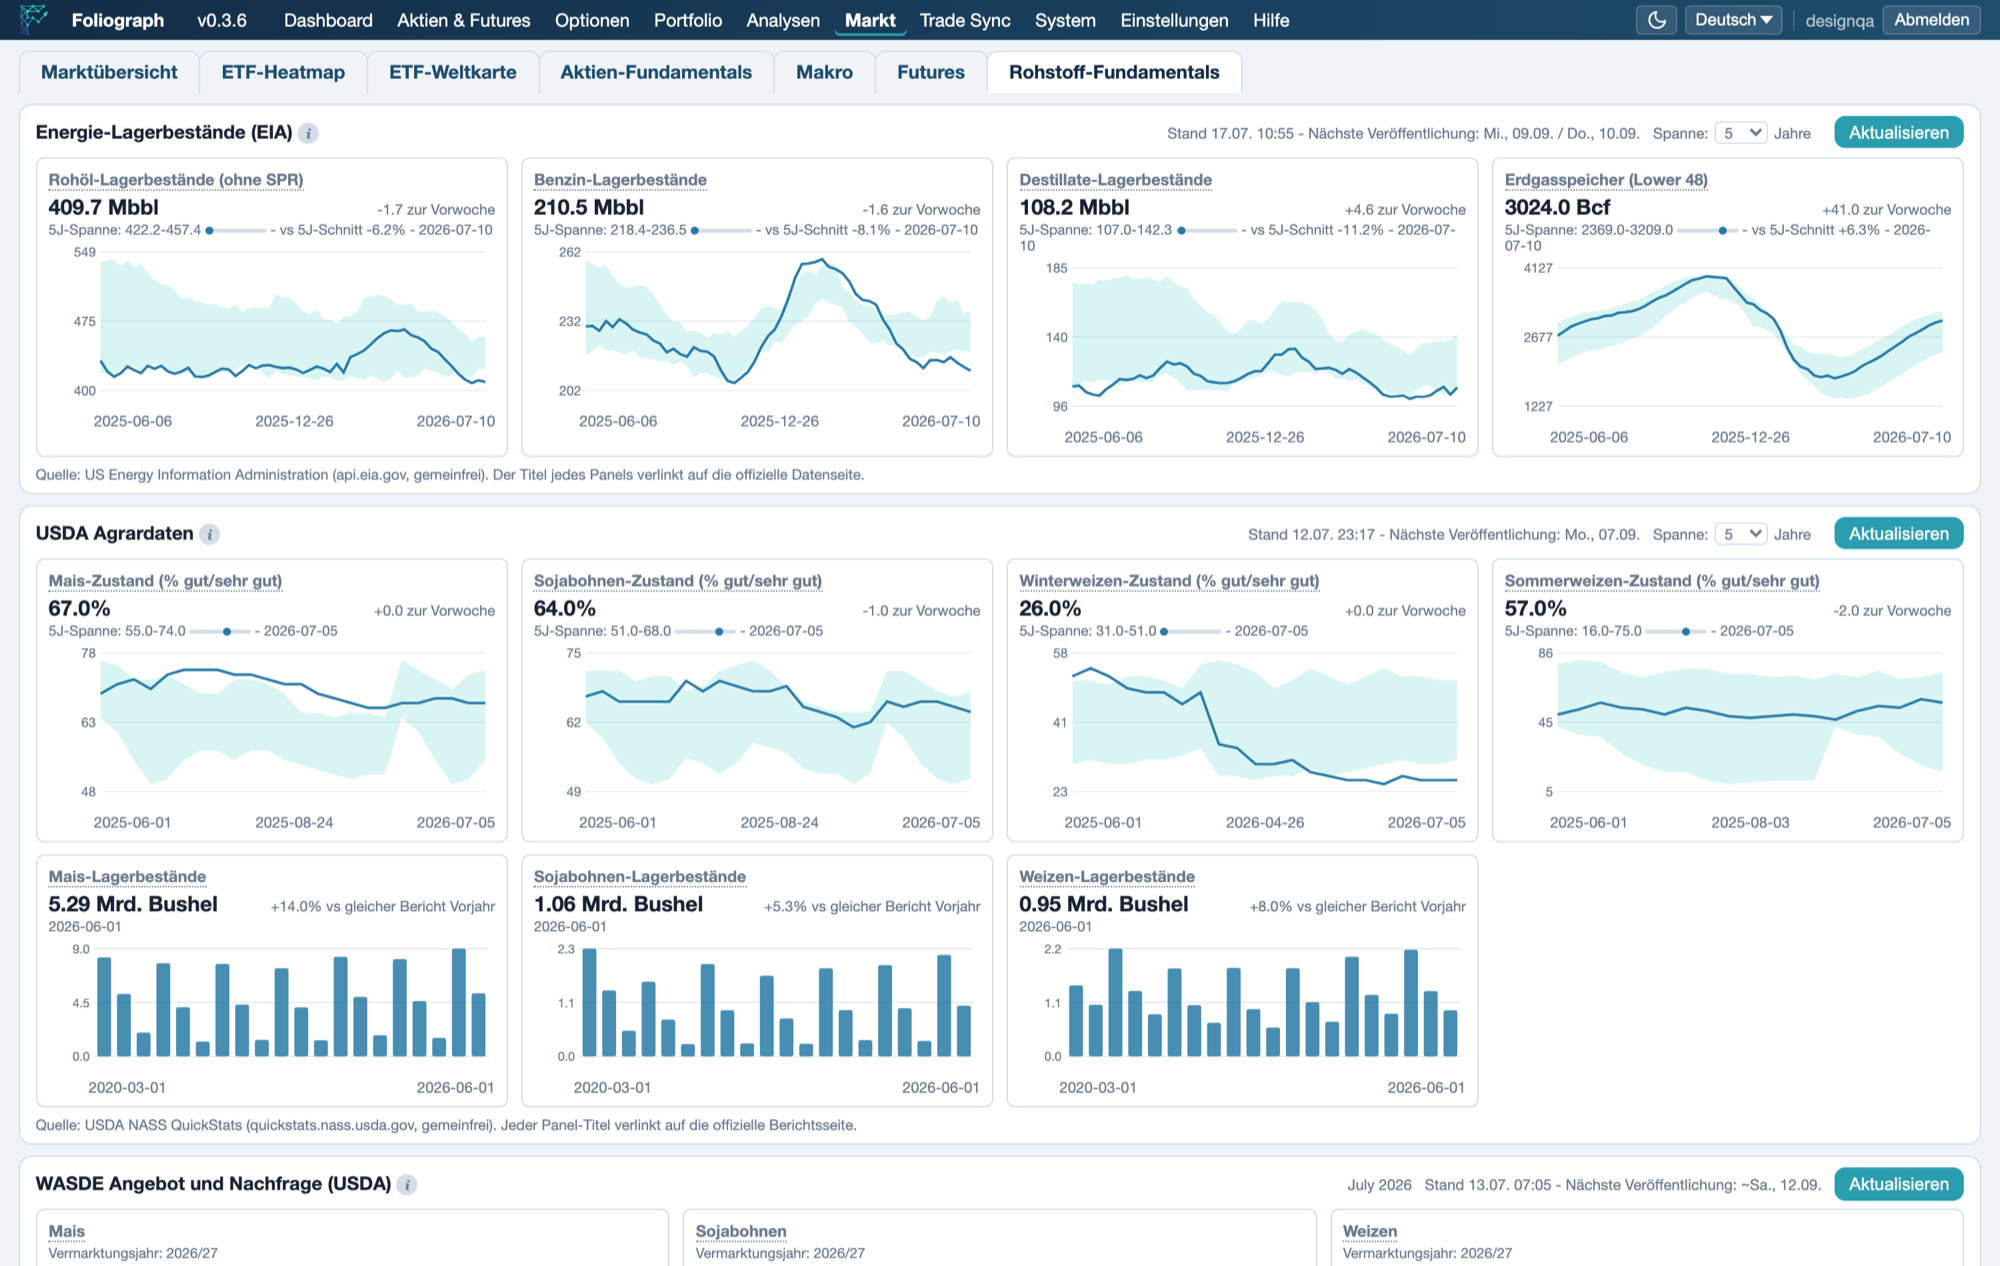Click the Abmelden button

[x=1931, y=20]
